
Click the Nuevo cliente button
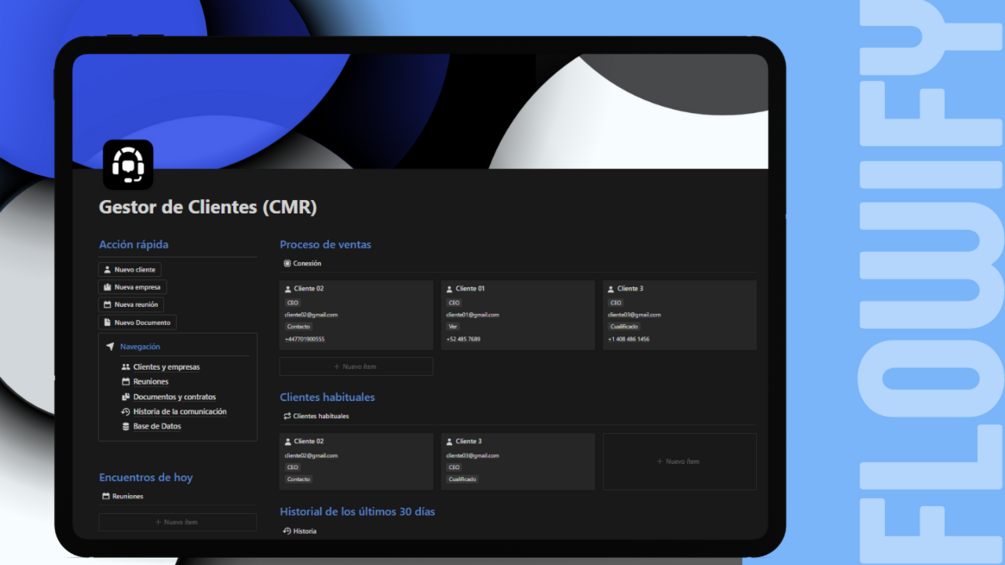129,270
